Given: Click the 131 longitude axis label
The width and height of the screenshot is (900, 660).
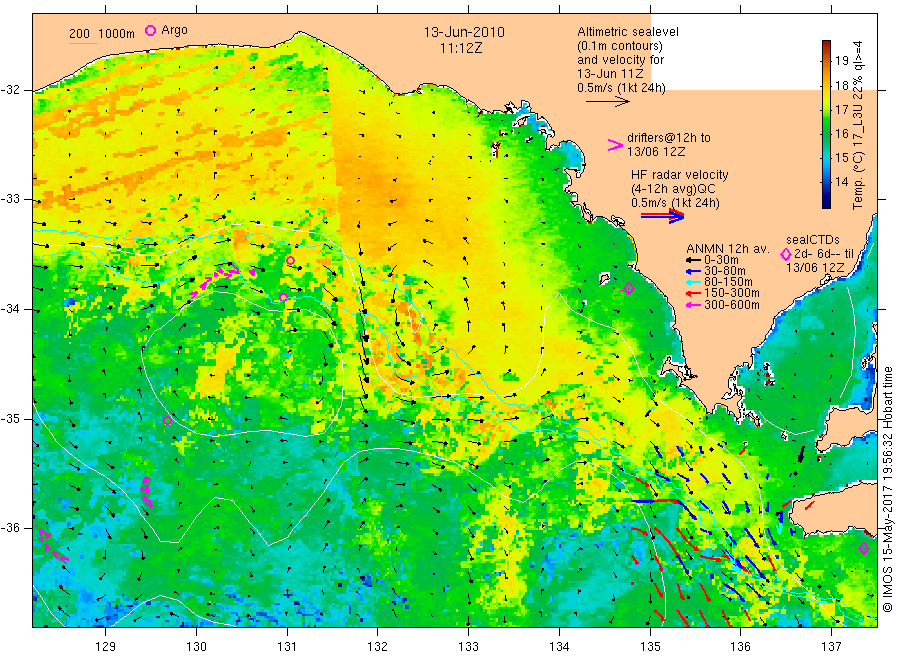Looking at the screenshot, I should [x=287, y=647].
